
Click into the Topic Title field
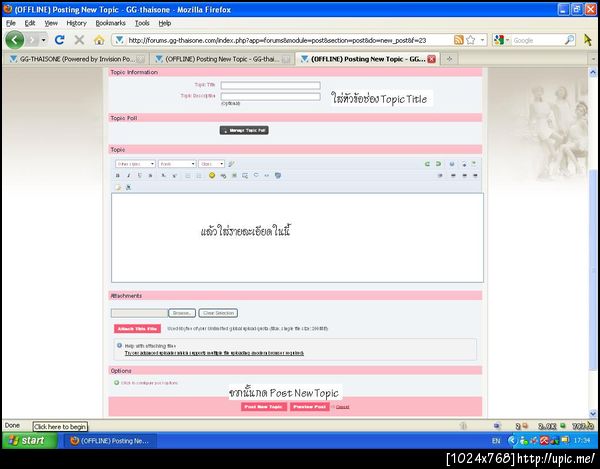[271, 85]
